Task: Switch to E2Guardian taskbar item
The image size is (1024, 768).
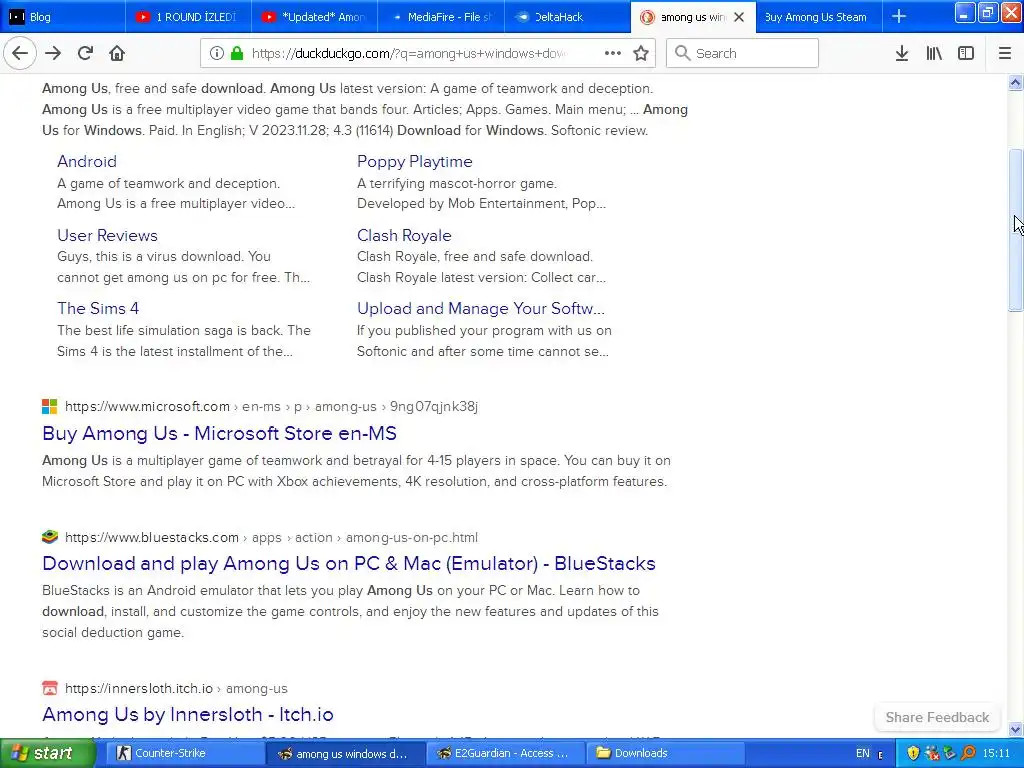Action: click(x=505, y=753)
